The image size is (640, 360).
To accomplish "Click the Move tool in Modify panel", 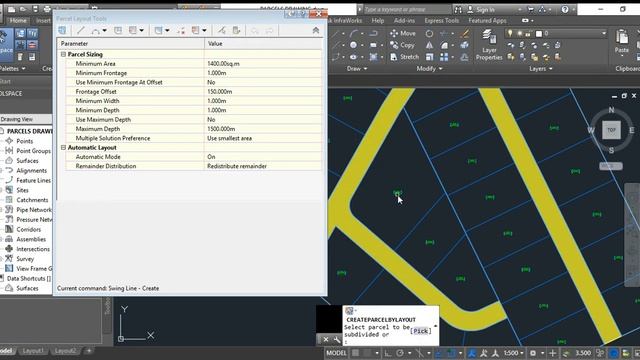I will pyautogui.click(x=402, y=33).
